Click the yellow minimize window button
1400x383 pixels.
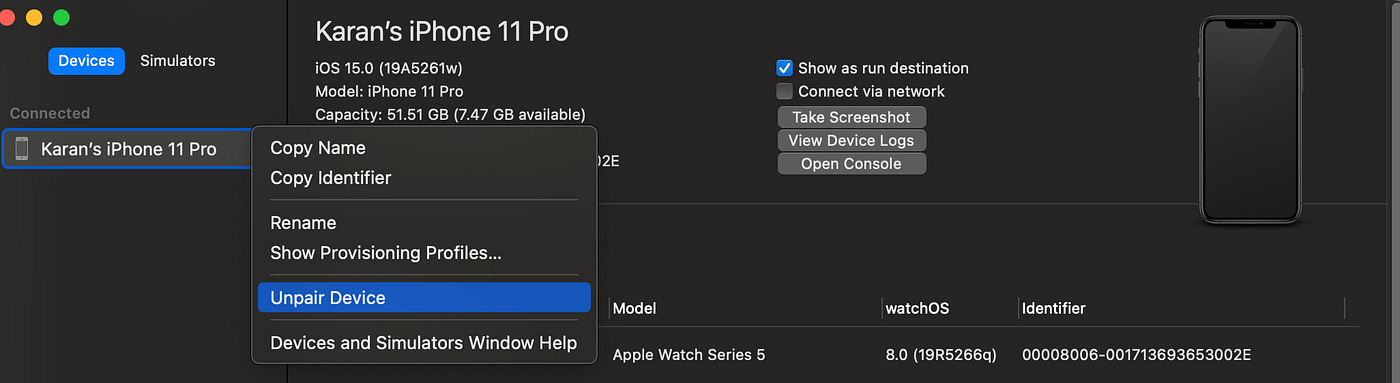coord(34,17)
